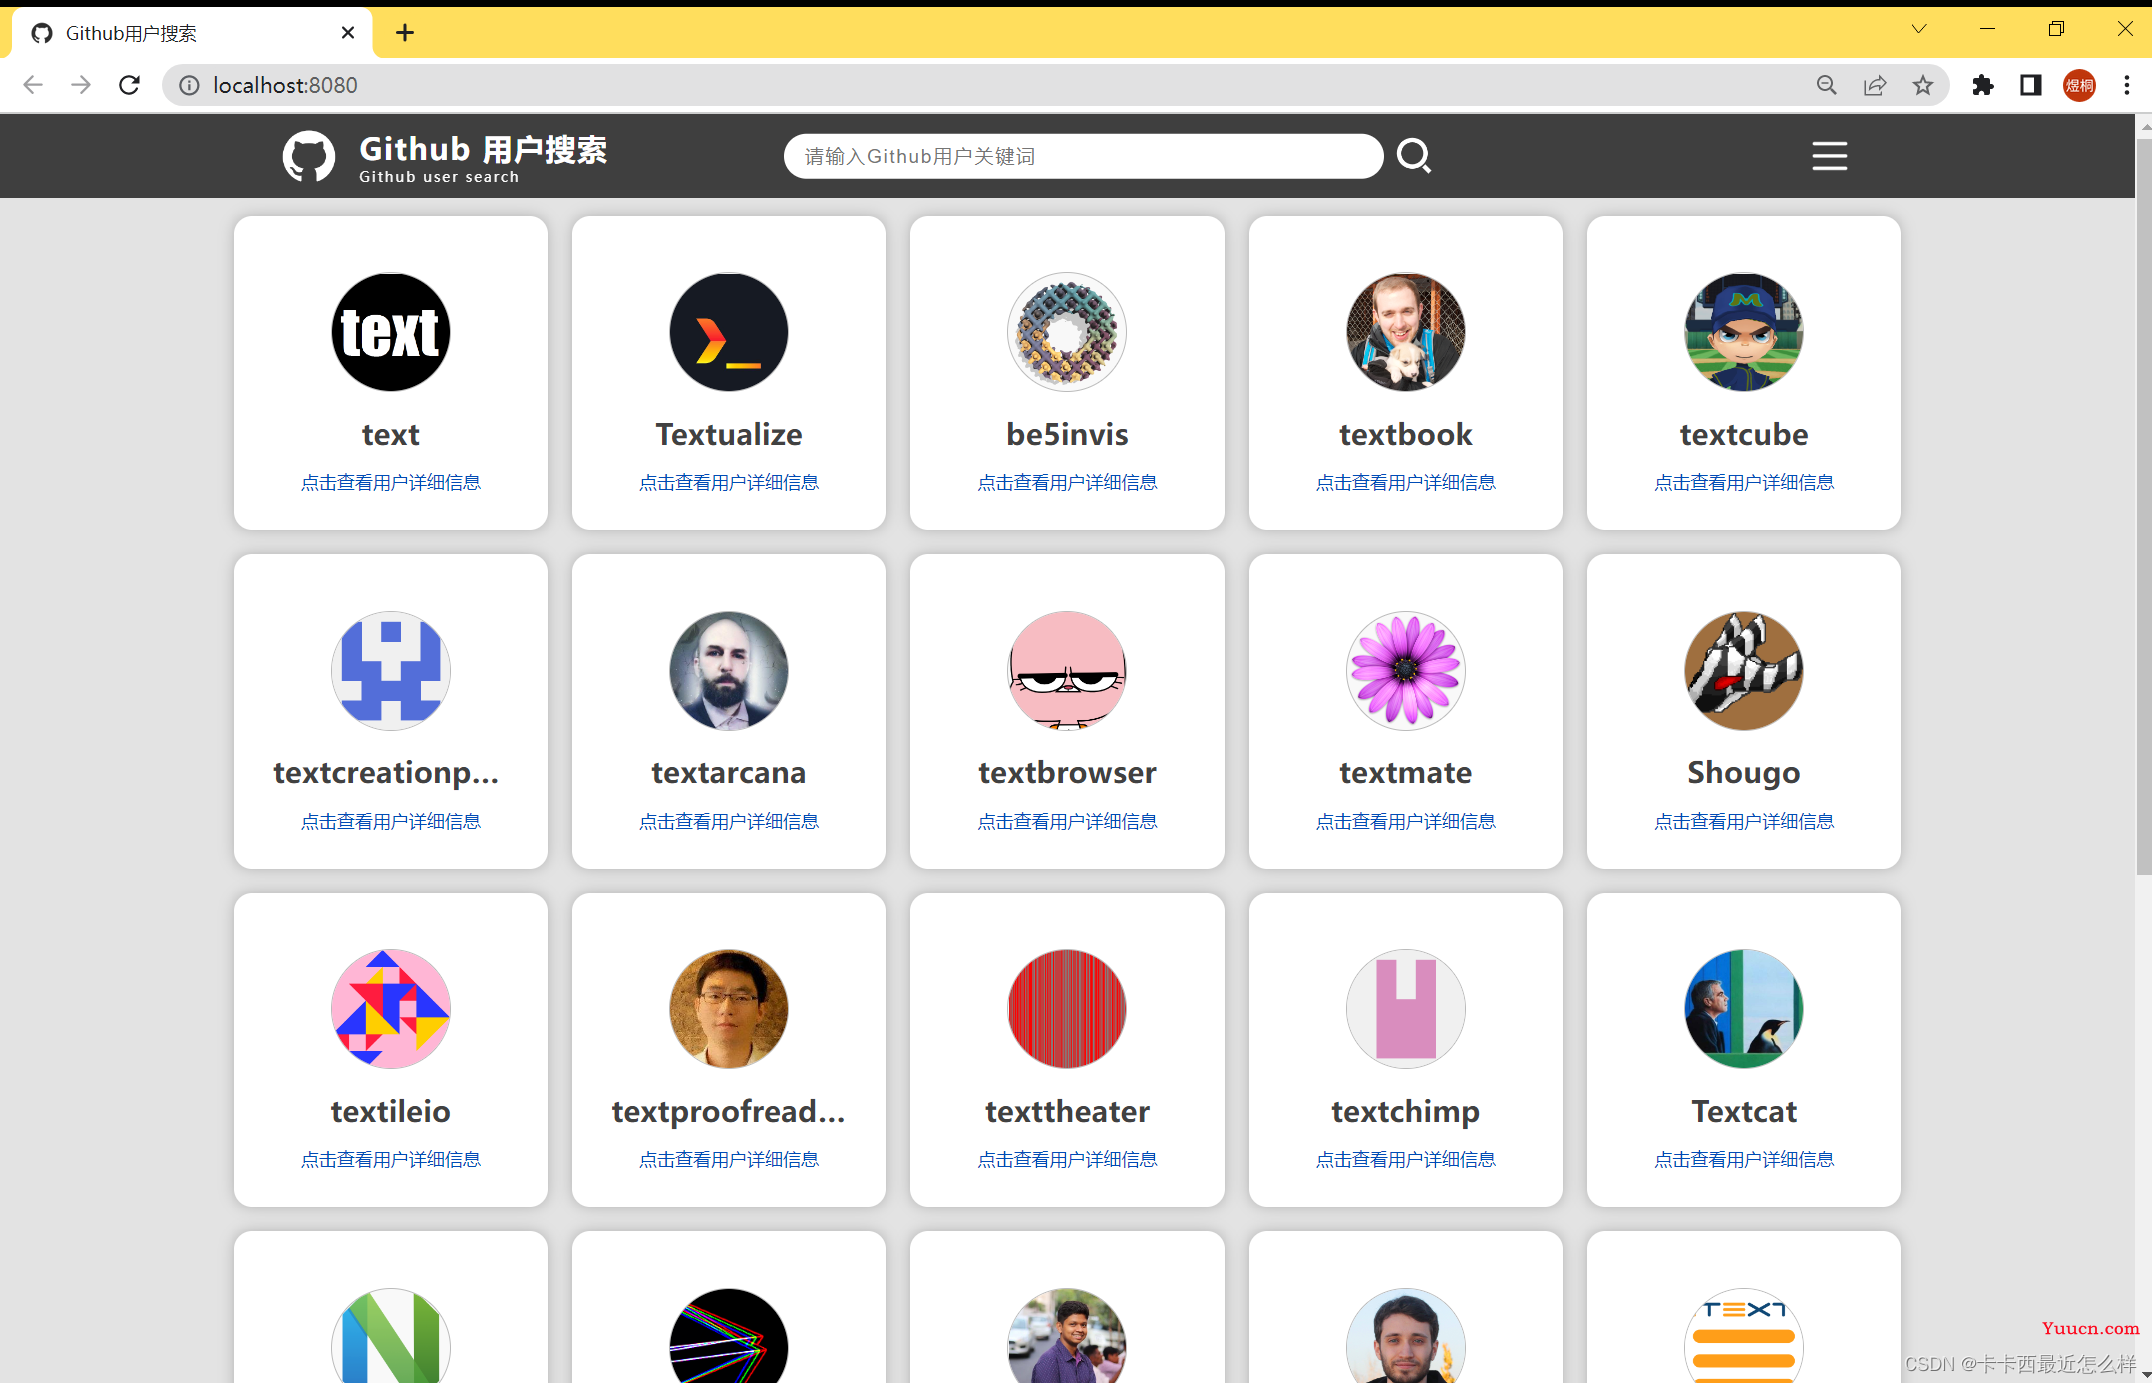Expand the tab search chevron in title bar

(x=1918, y=29)
